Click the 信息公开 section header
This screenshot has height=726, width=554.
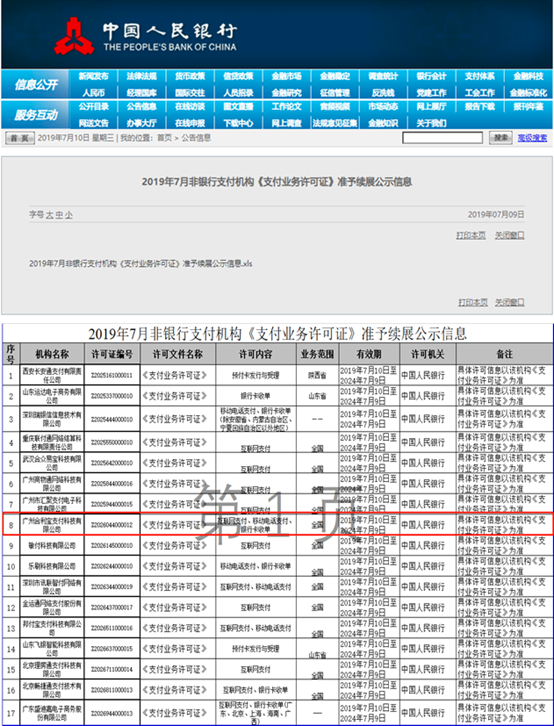36,85
